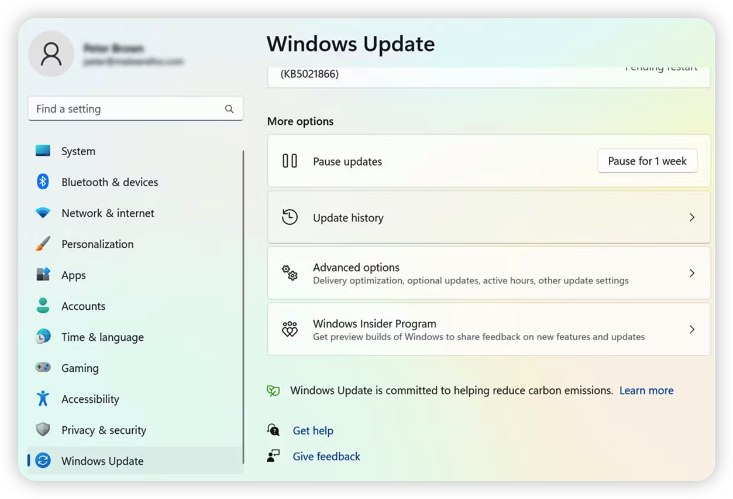Click the Windows Insider hearts icon

(x=290, y=329)
